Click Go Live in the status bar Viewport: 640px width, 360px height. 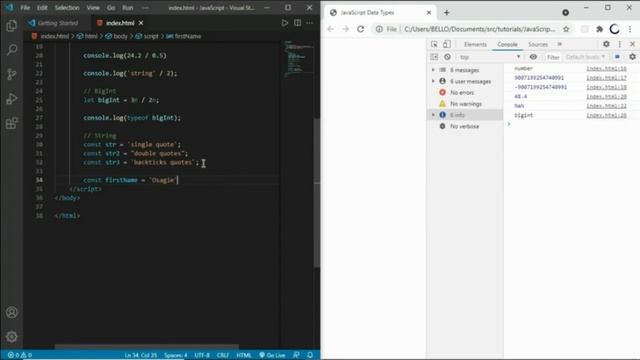click(272, 355)
